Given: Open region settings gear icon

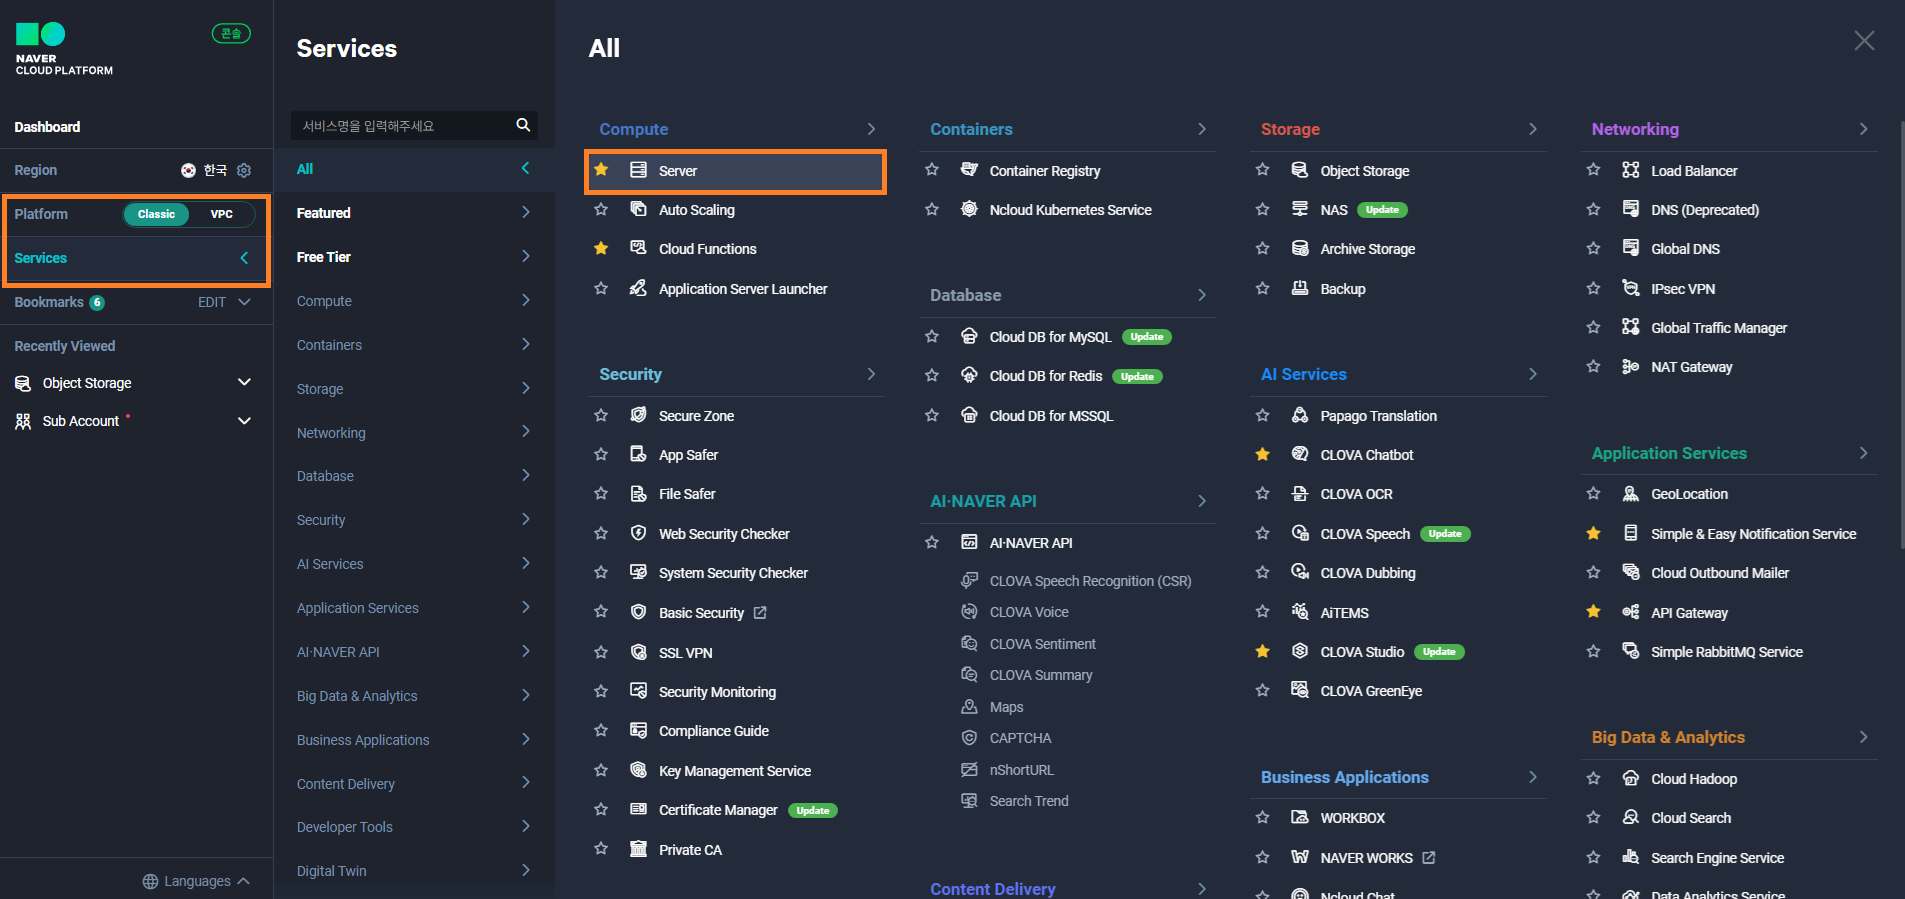Looking at the screenshot, I should pyautogui.click(x=244, y=170).
